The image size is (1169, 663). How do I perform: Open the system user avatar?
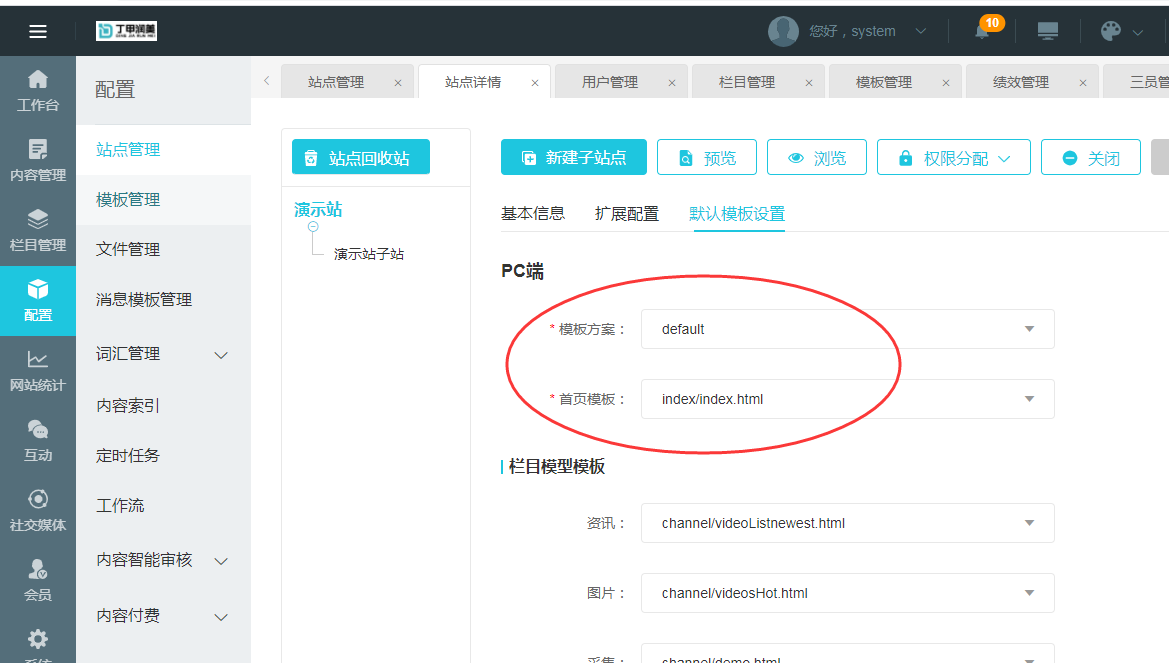coord(783,31)
